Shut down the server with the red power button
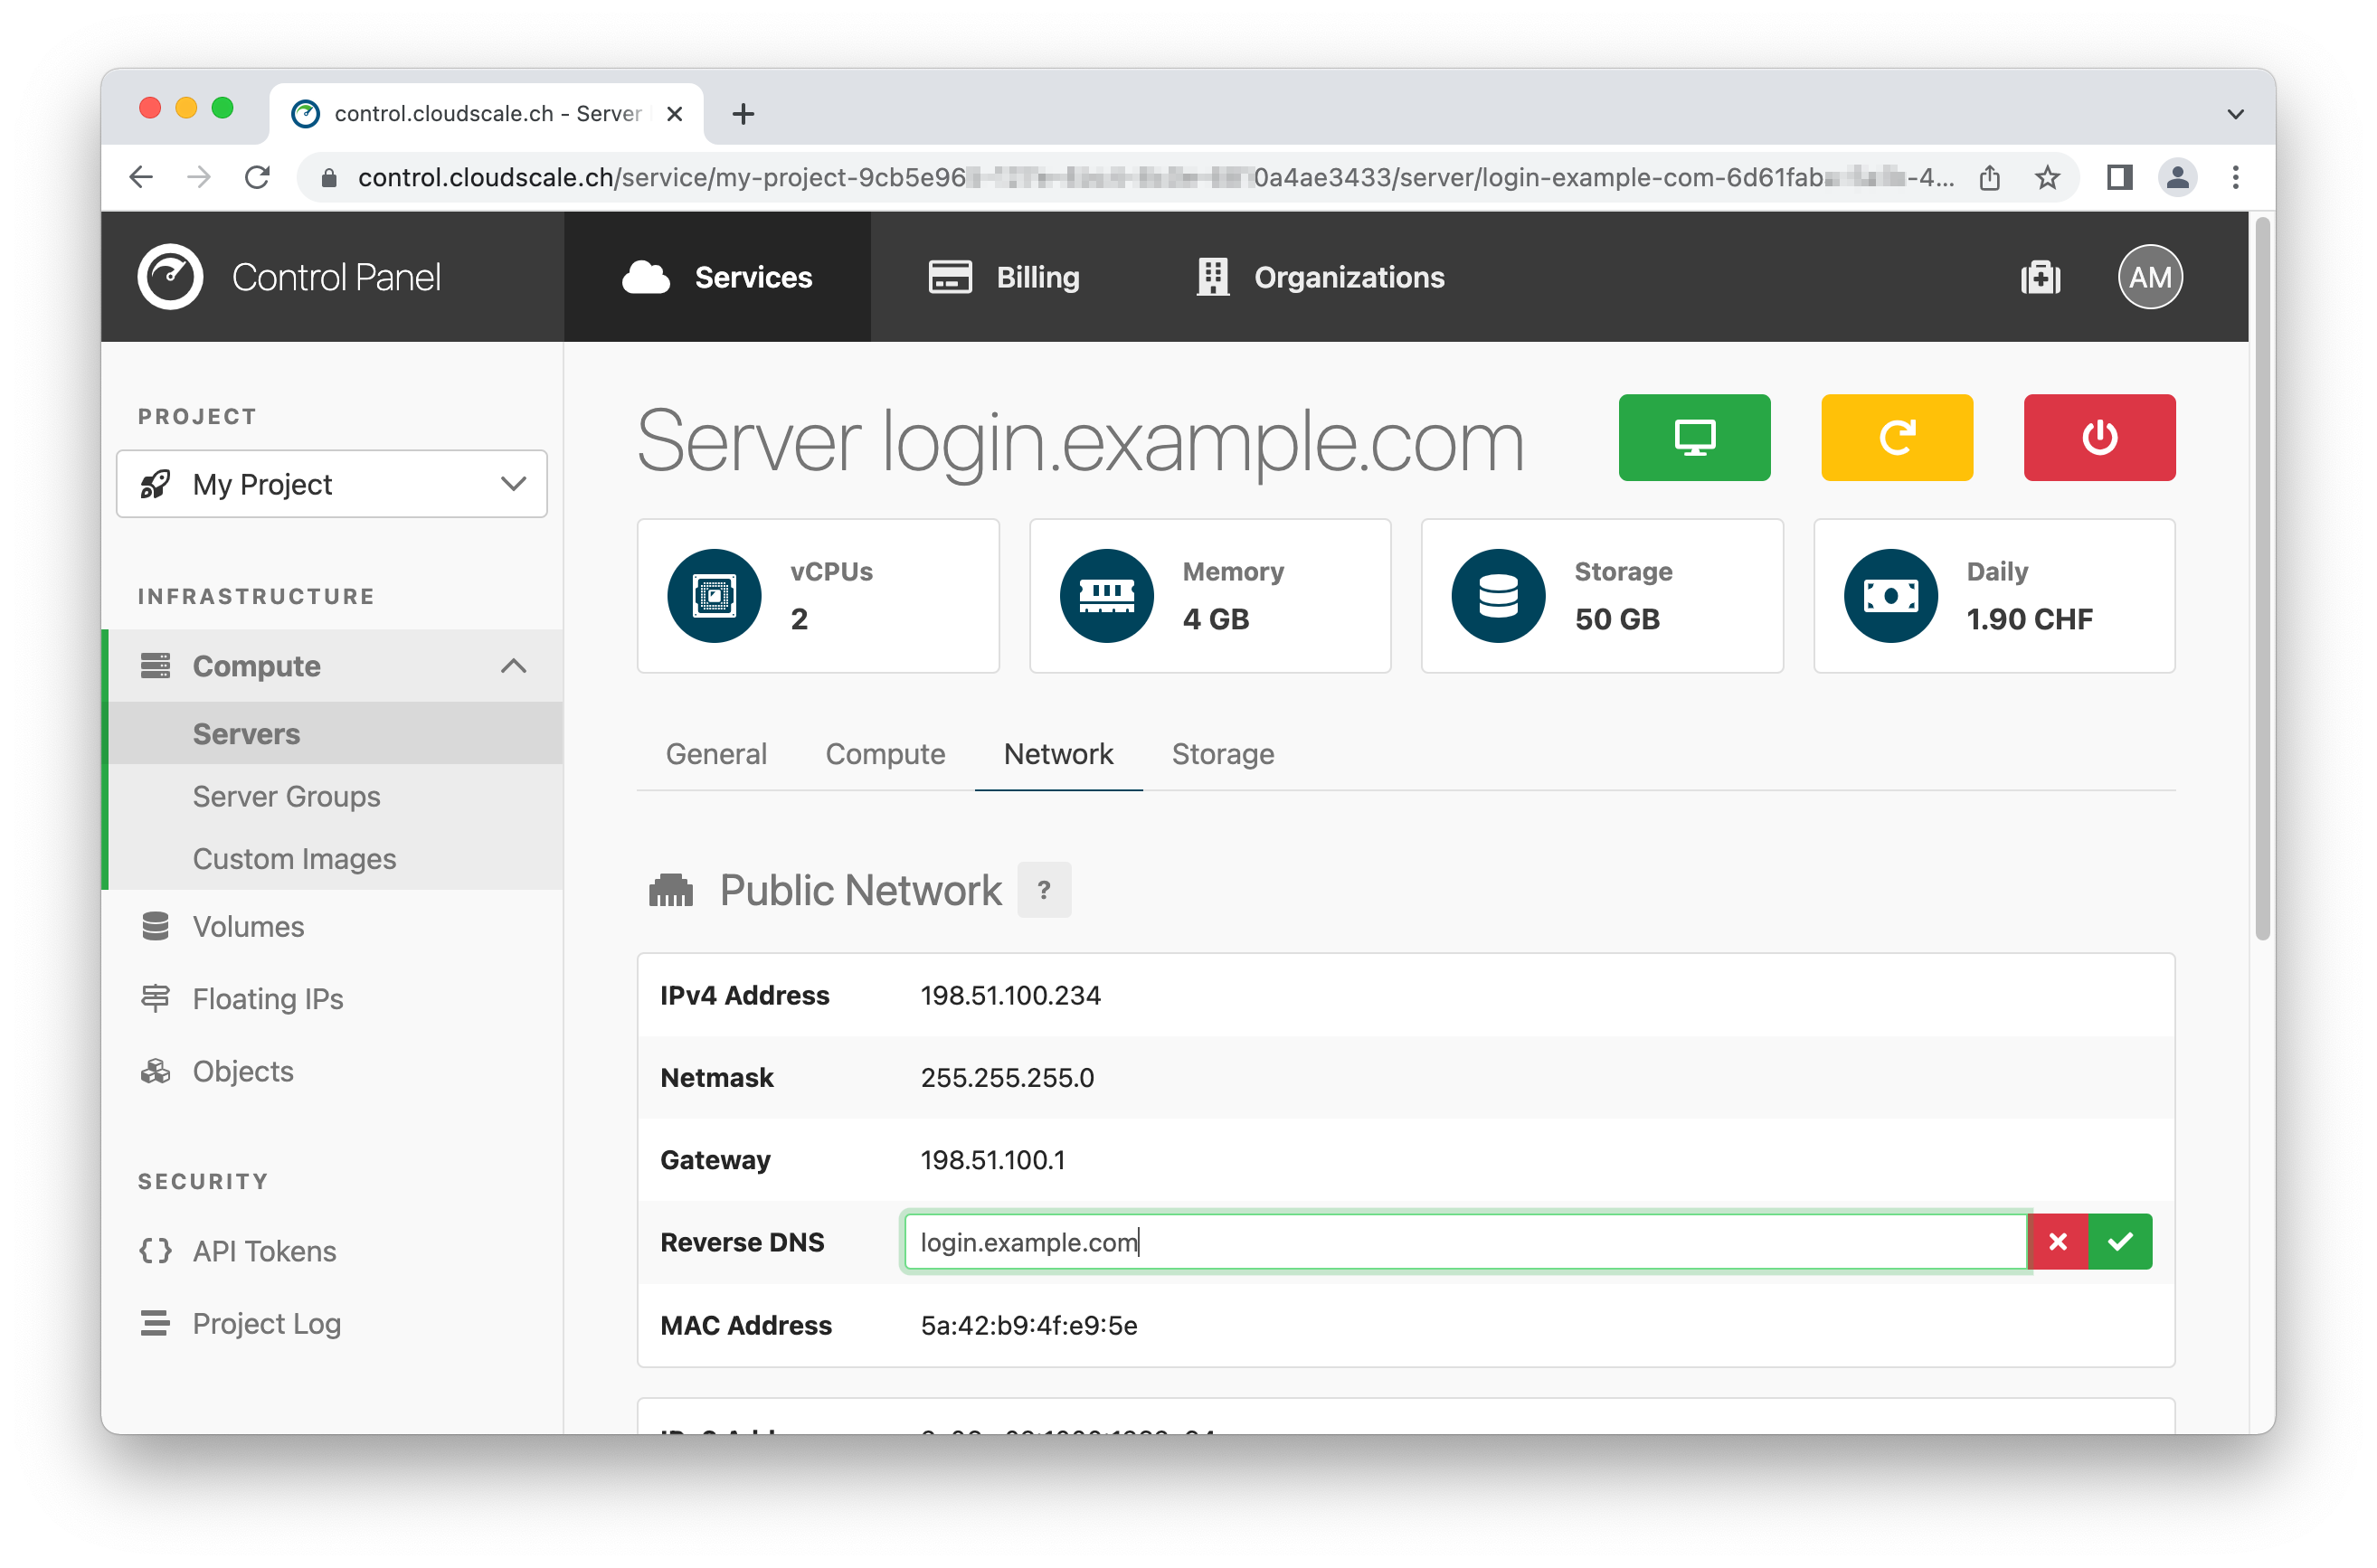The image size is (2377, 1568). (2098, 437)
